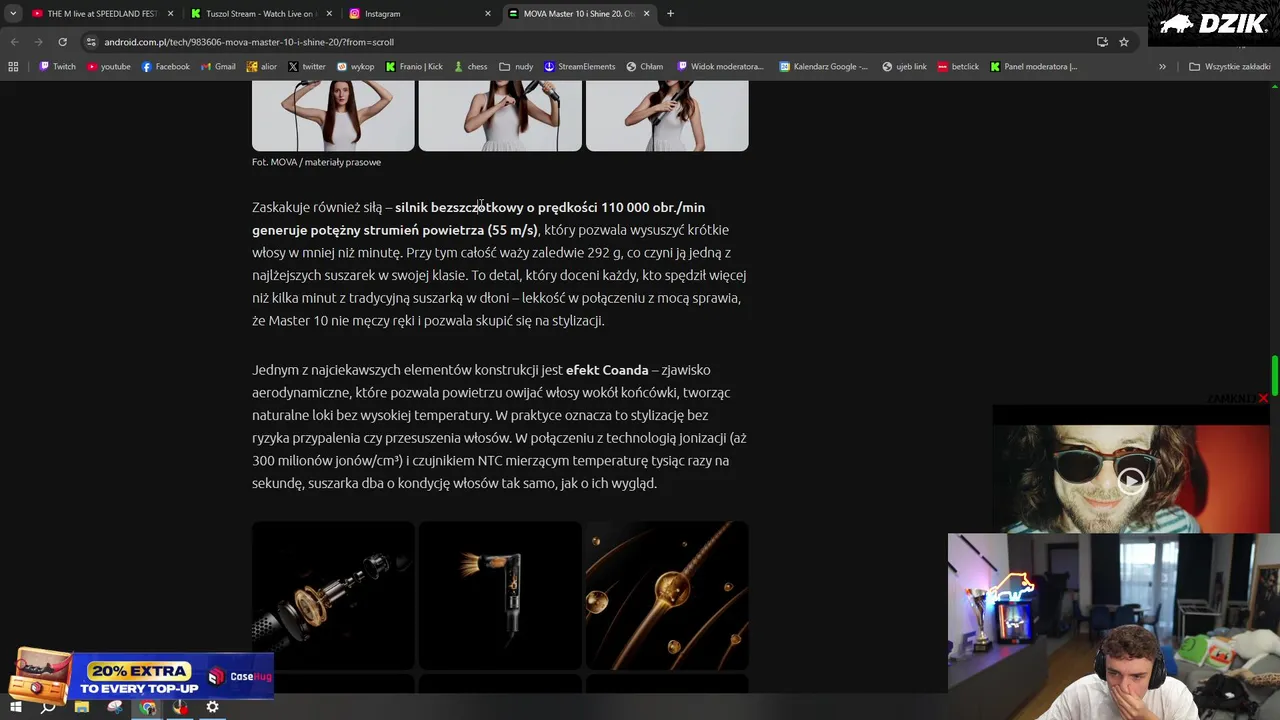Open the Wszystkie zakładki folder

1230,67
